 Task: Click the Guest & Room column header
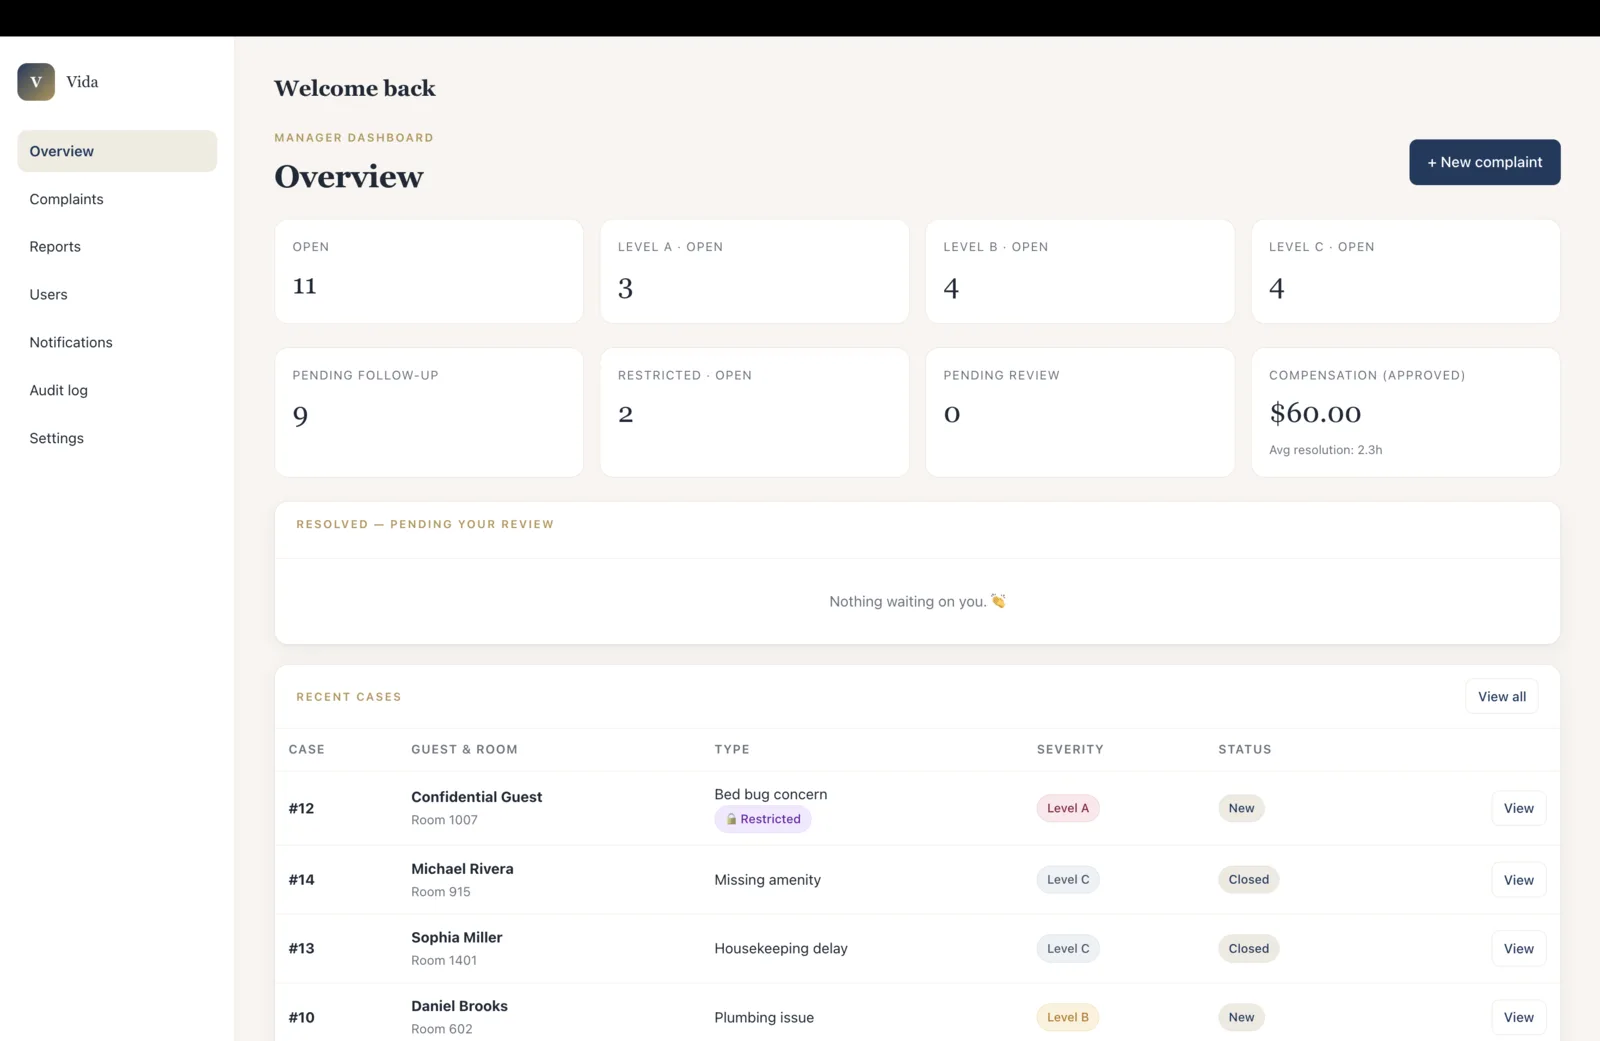(x=464, y=749)
